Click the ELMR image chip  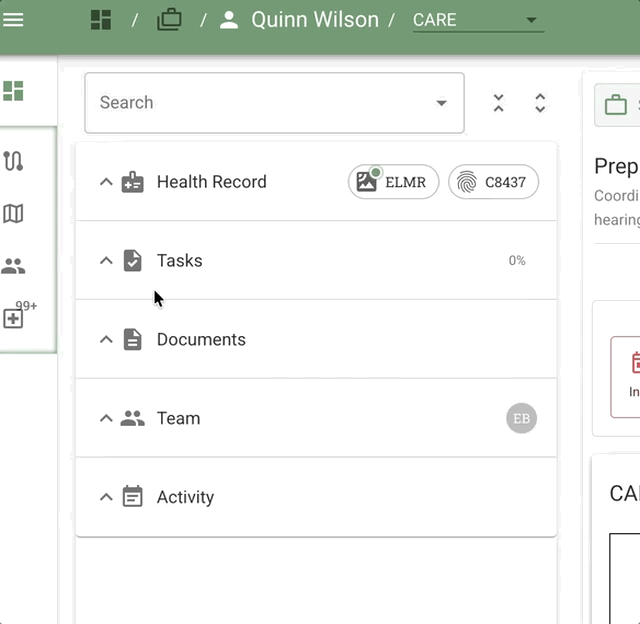tap(393, 182)
